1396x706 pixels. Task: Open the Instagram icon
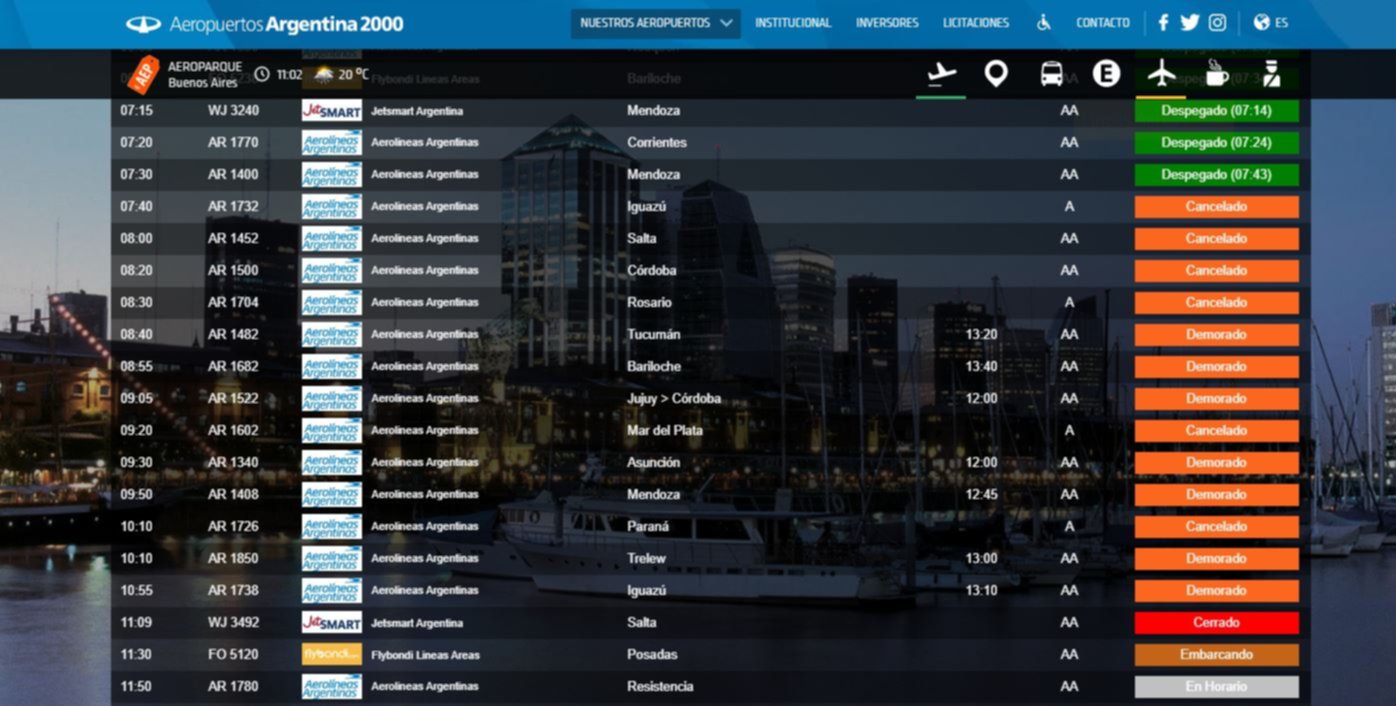pos(1217,23)
